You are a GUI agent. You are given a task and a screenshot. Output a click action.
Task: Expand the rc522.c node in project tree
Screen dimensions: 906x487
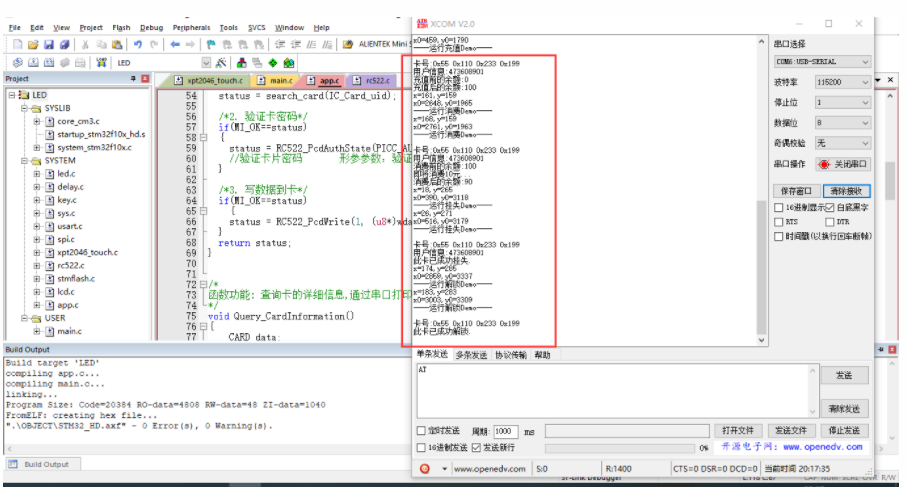tap(37, 266)
